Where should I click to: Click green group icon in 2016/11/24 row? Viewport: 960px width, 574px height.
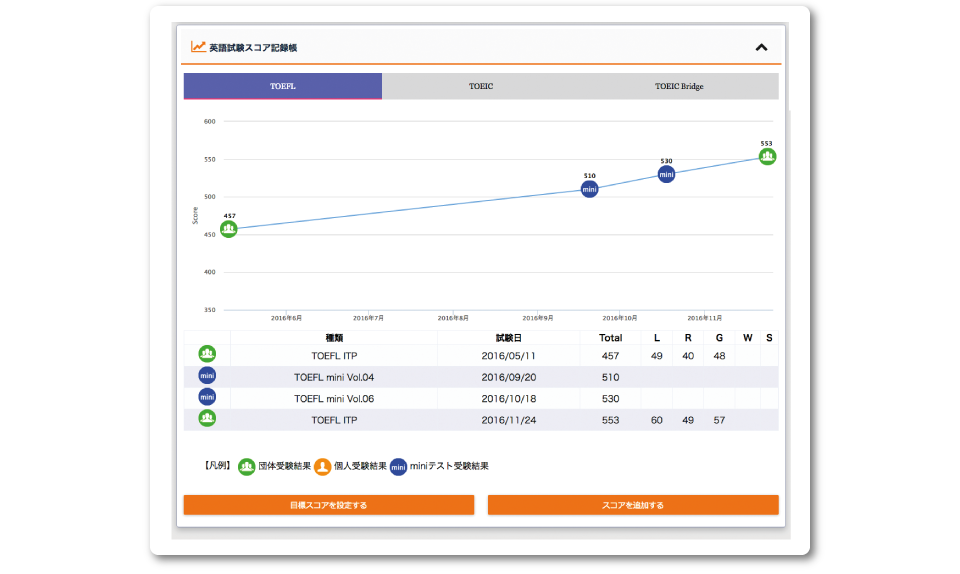pos(207,418)
